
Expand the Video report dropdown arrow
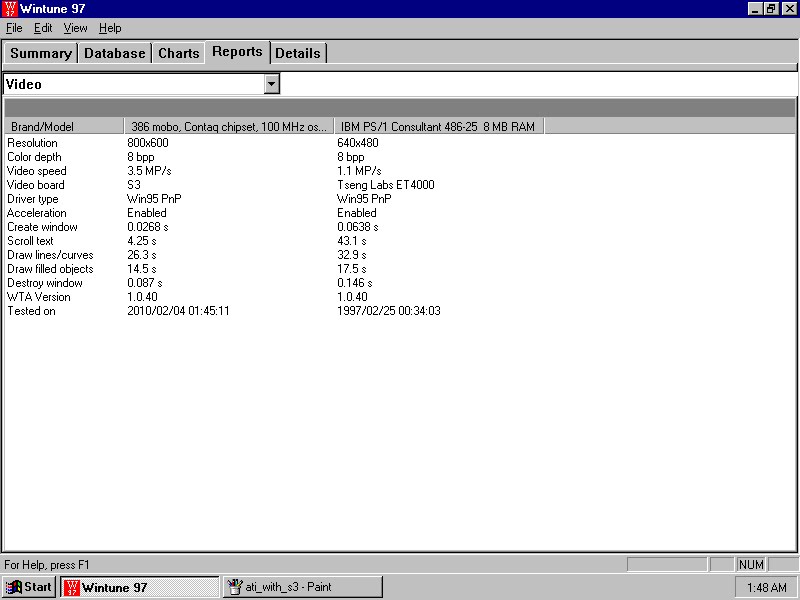coord(271,85)
